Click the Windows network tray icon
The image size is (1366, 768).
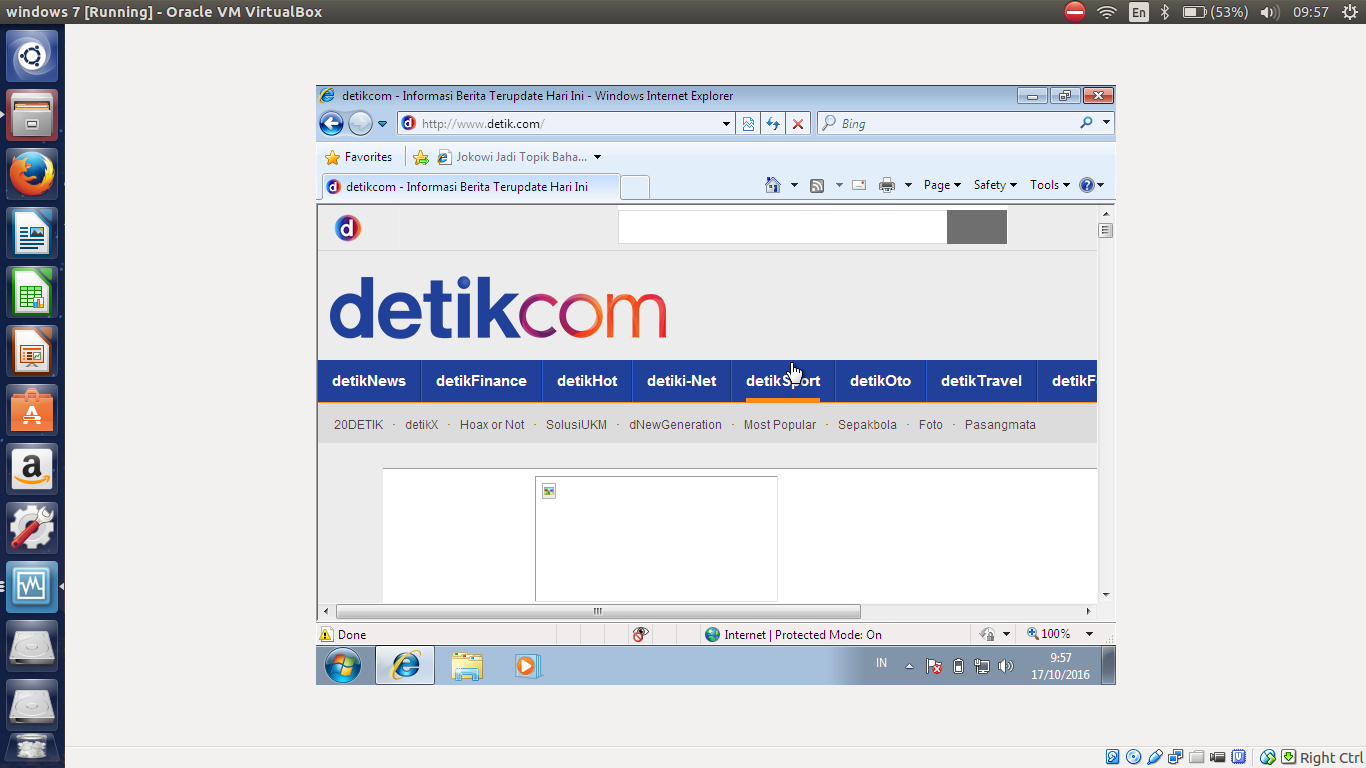[982, 666]
